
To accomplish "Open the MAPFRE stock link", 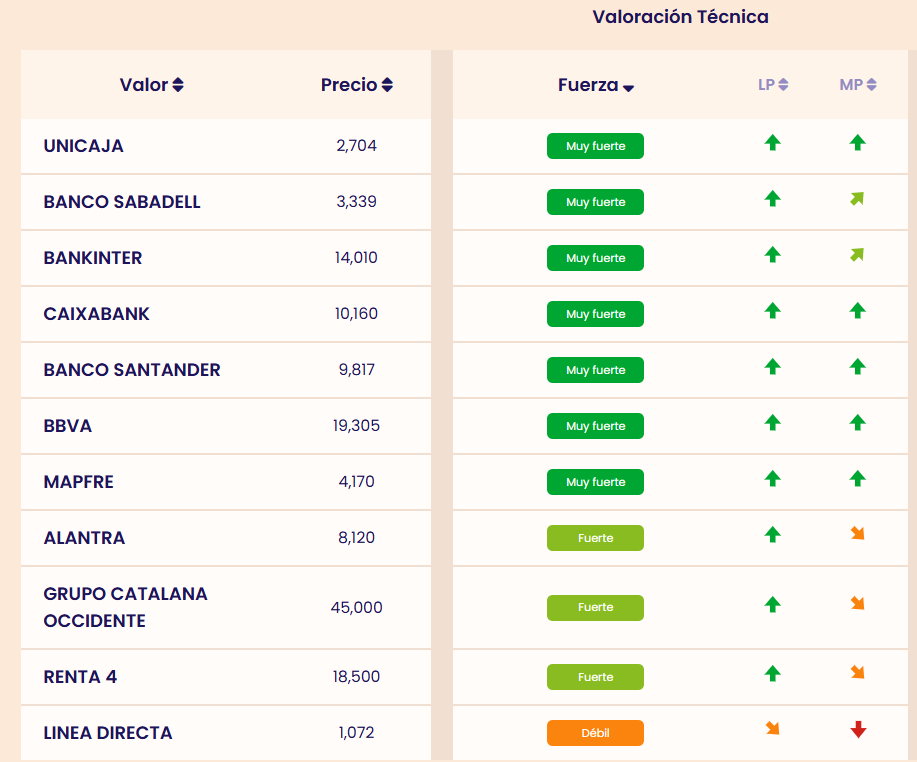I will (79, 482).
